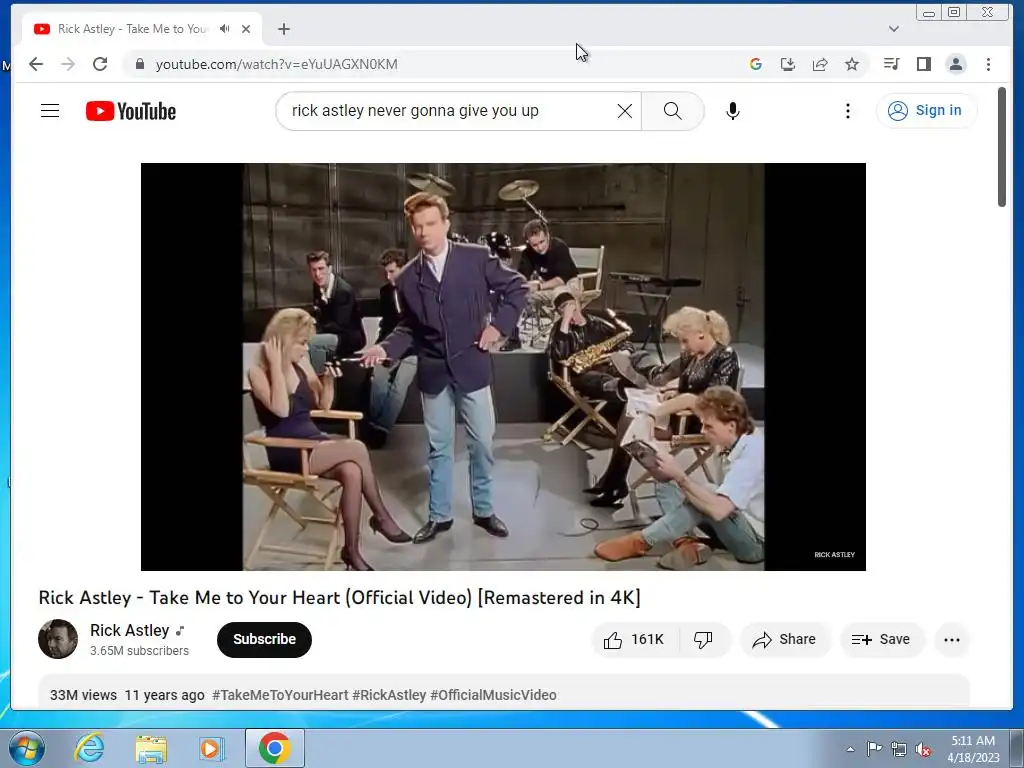Toggle the Chrome side panel
Image resolution: width=1024 pixels, height=768 pixels.
(923, 64)
